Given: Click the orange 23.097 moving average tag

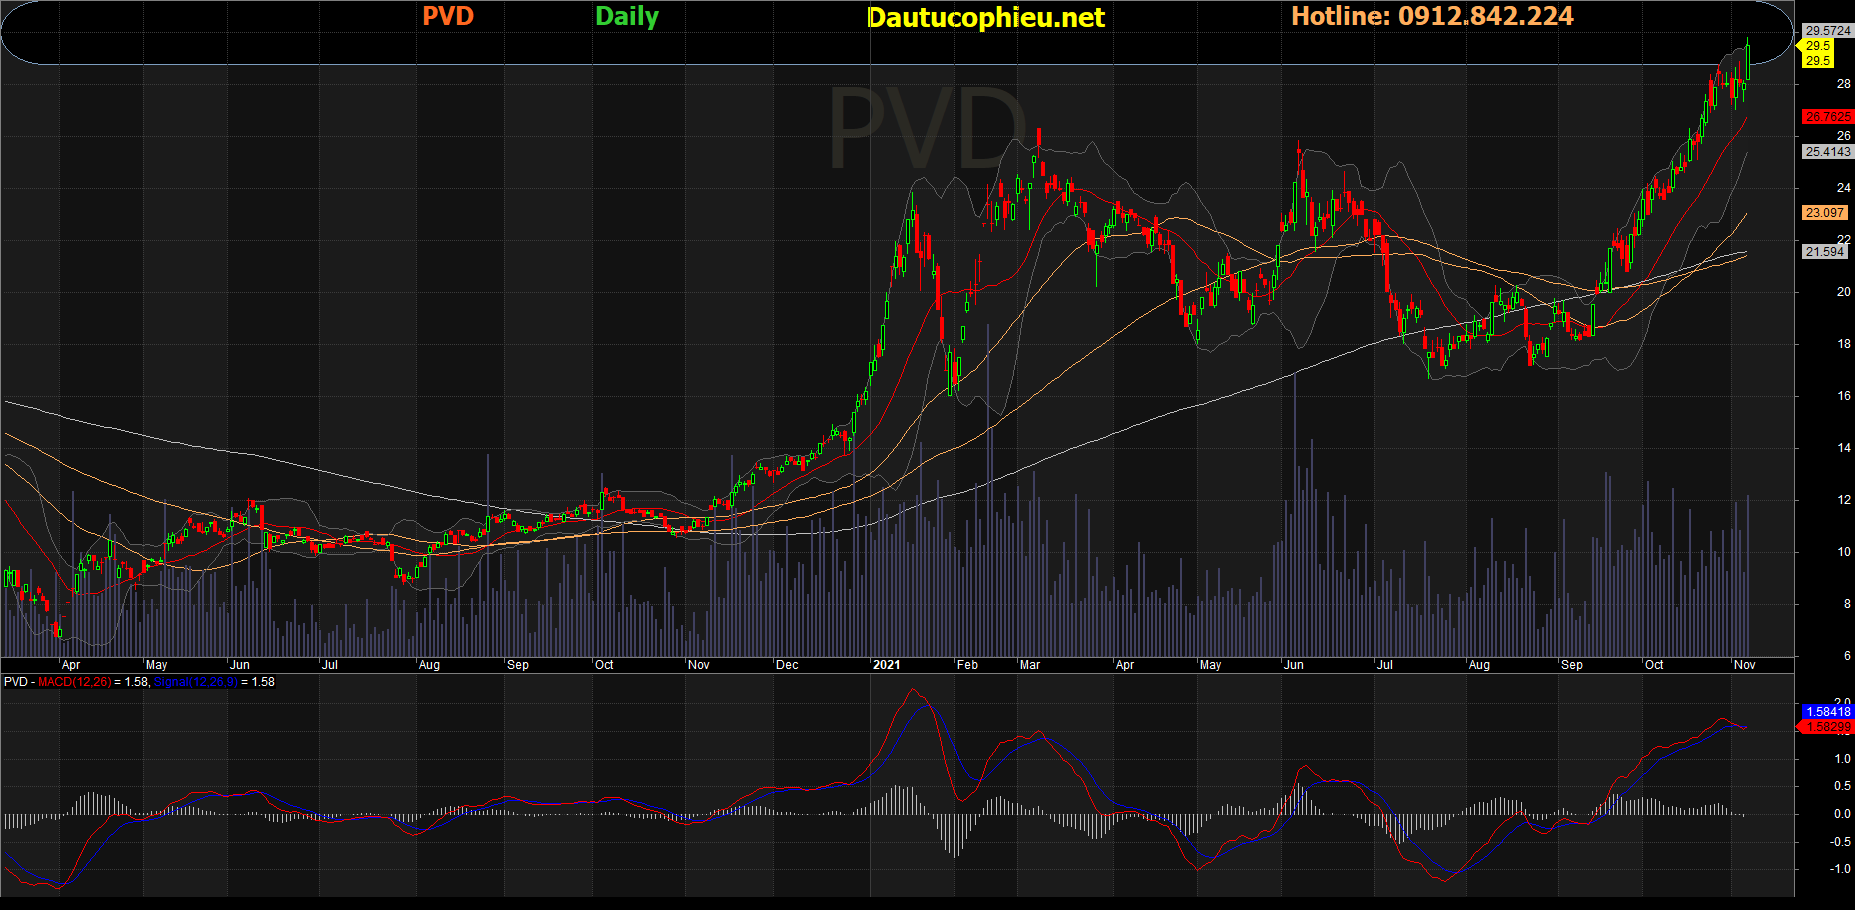Looking at the screenshot, I should pyautogui.click(x=1825, y=213).
